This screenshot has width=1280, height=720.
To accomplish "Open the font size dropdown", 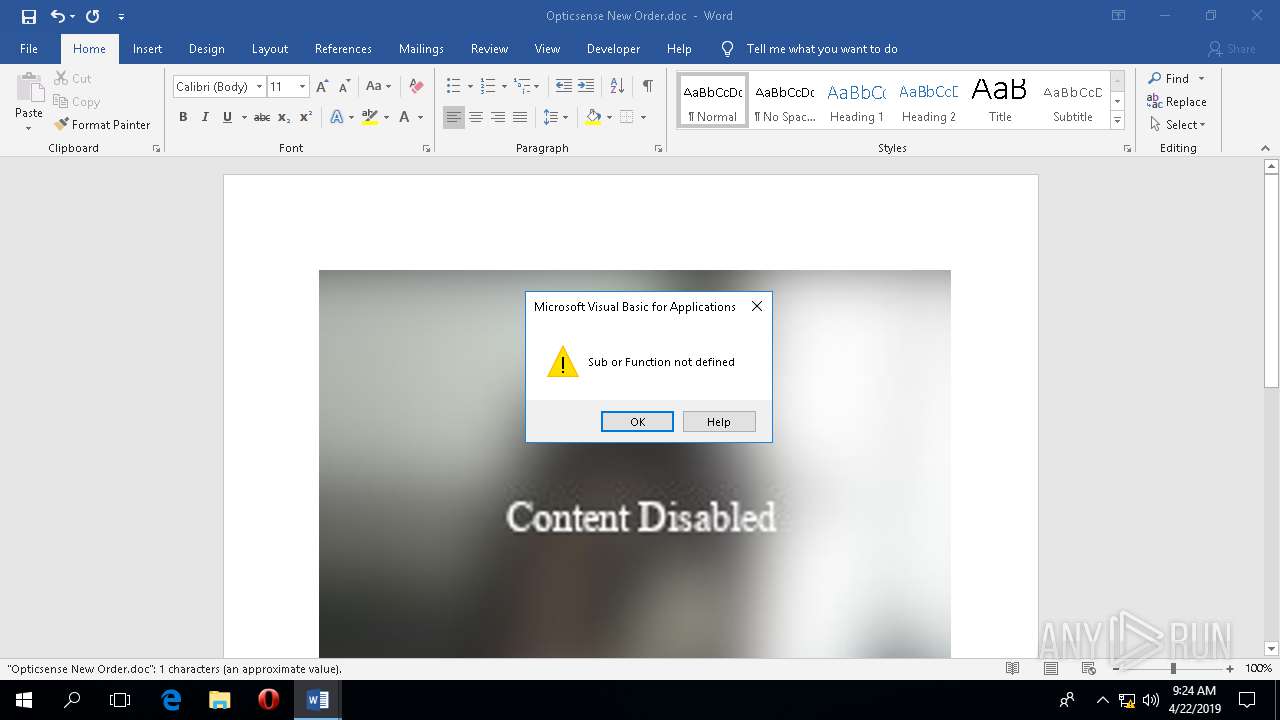I will 302,87.
